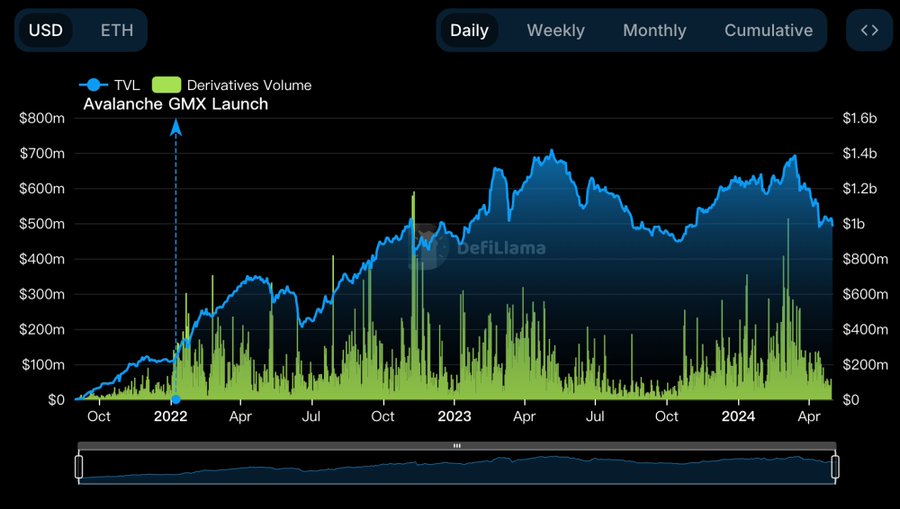
Task: Select the Cumulative view tab
Action: (x=768, y=30)
